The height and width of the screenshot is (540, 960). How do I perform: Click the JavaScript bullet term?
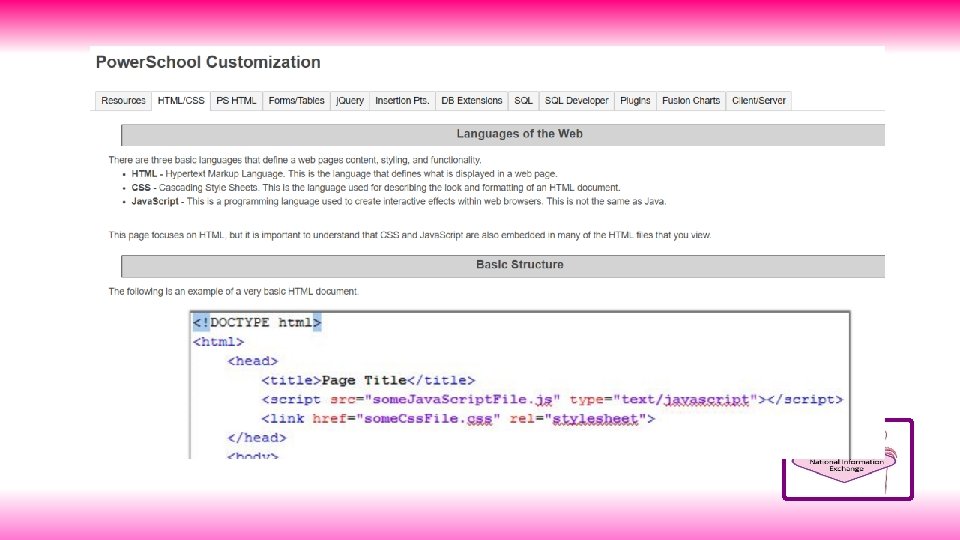[x=155, y=201]
